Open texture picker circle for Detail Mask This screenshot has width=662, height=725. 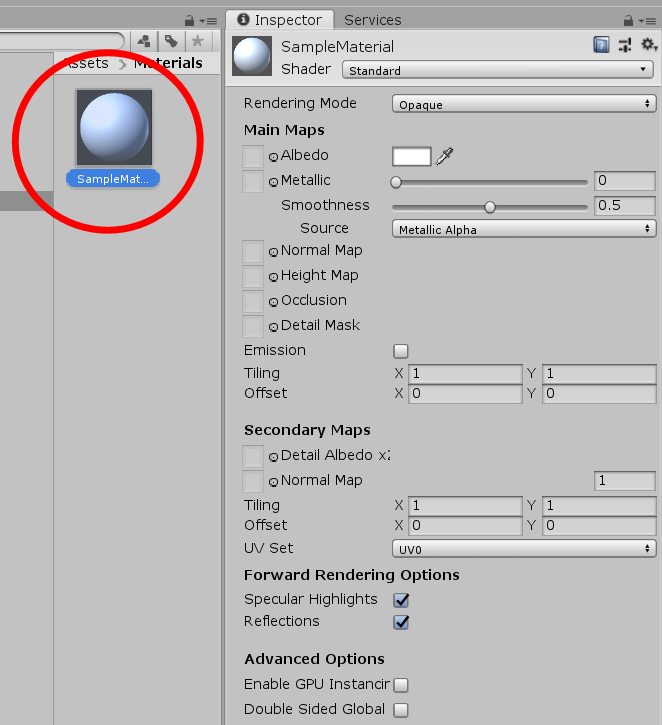coord(273,327)
